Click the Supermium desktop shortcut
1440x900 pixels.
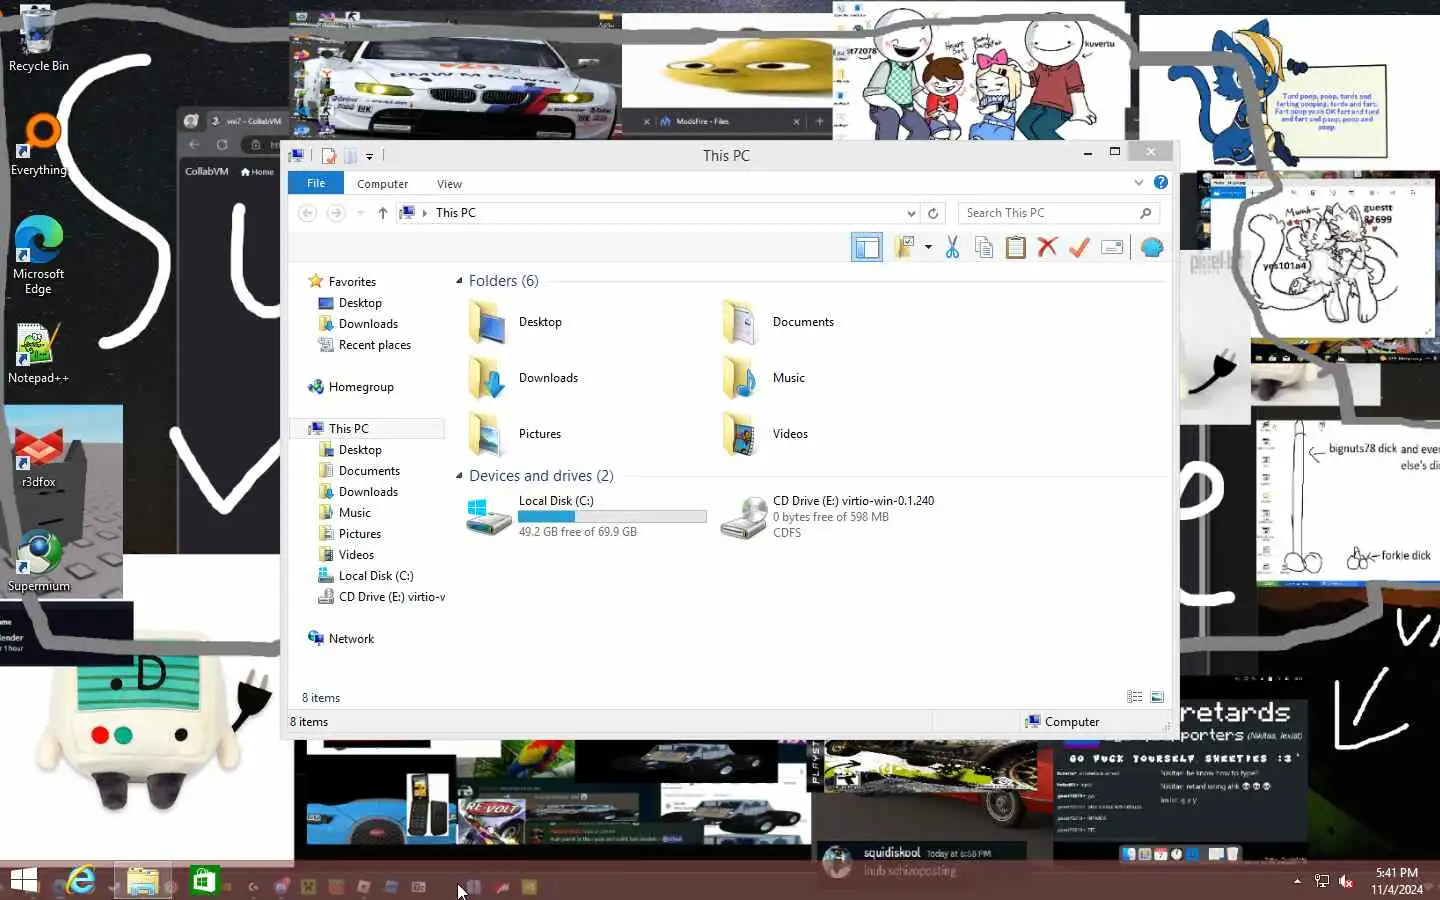pos(38,563)
